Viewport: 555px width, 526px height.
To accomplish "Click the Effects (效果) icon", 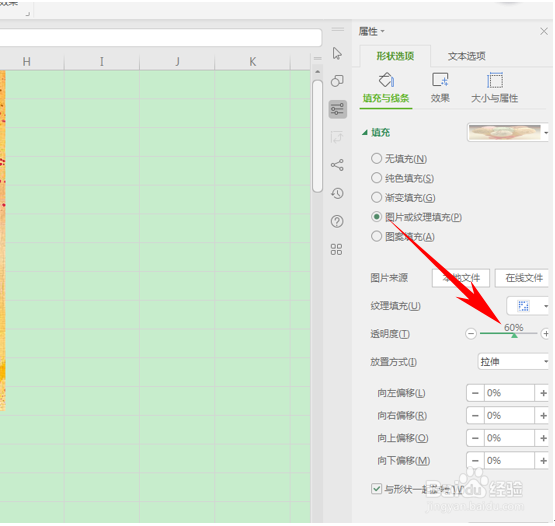I will [440, 80].
